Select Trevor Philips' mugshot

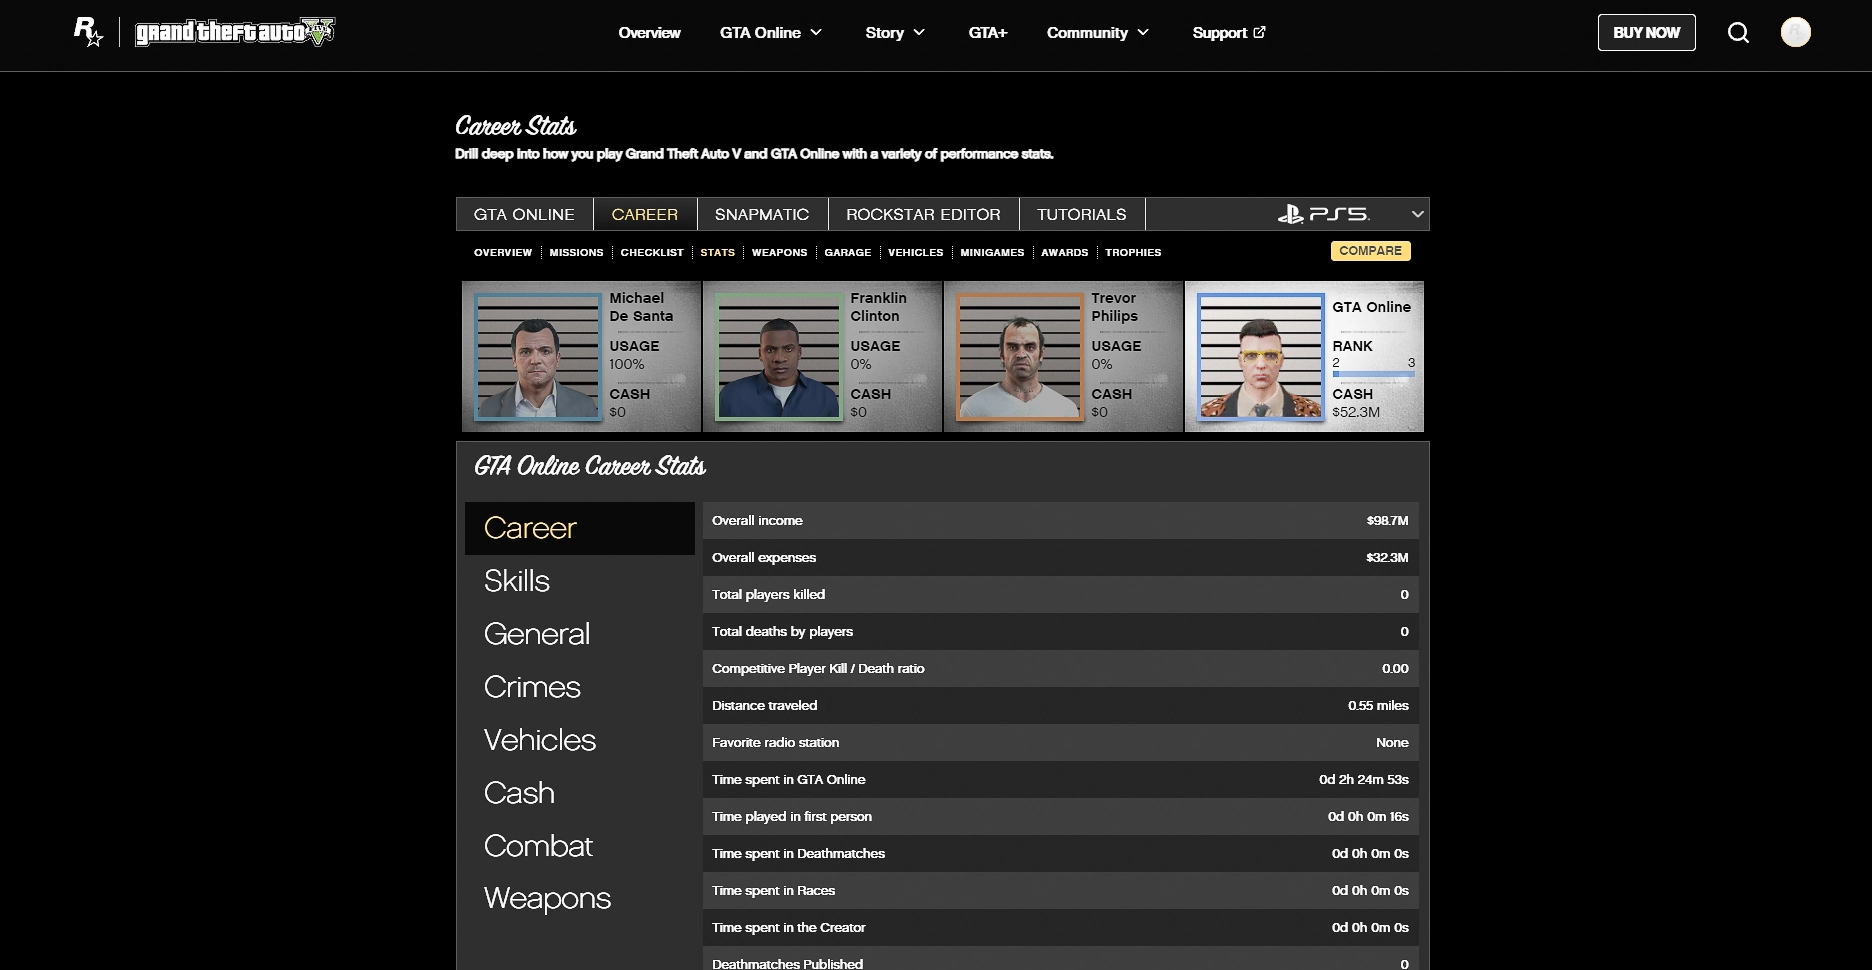tap(1020, 357)
